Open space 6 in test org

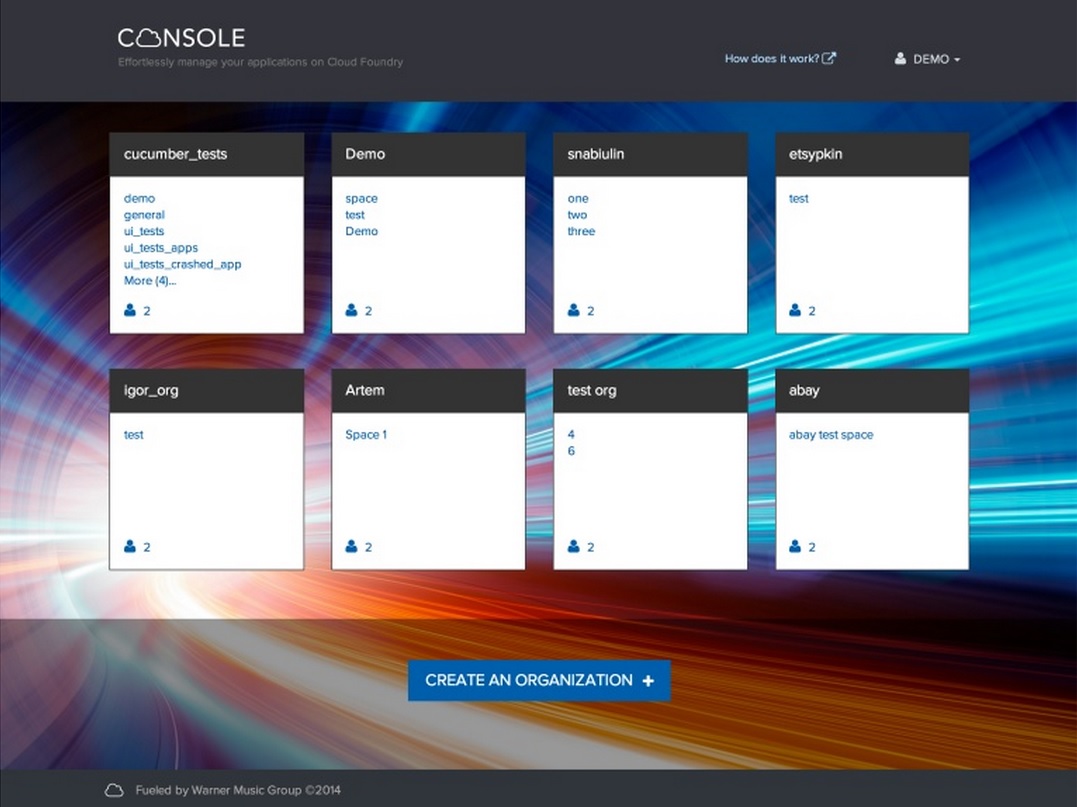pos(571,451)
